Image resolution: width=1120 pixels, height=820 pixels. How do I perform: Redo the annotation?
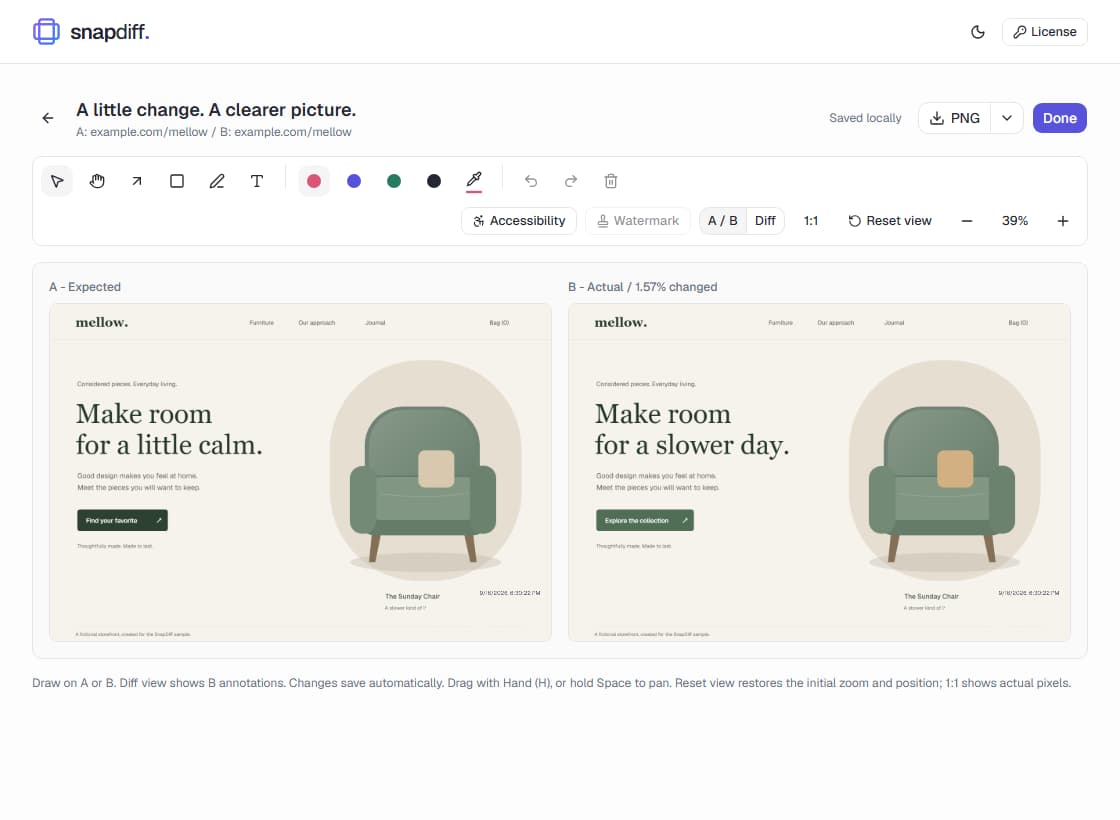[571, 181]
